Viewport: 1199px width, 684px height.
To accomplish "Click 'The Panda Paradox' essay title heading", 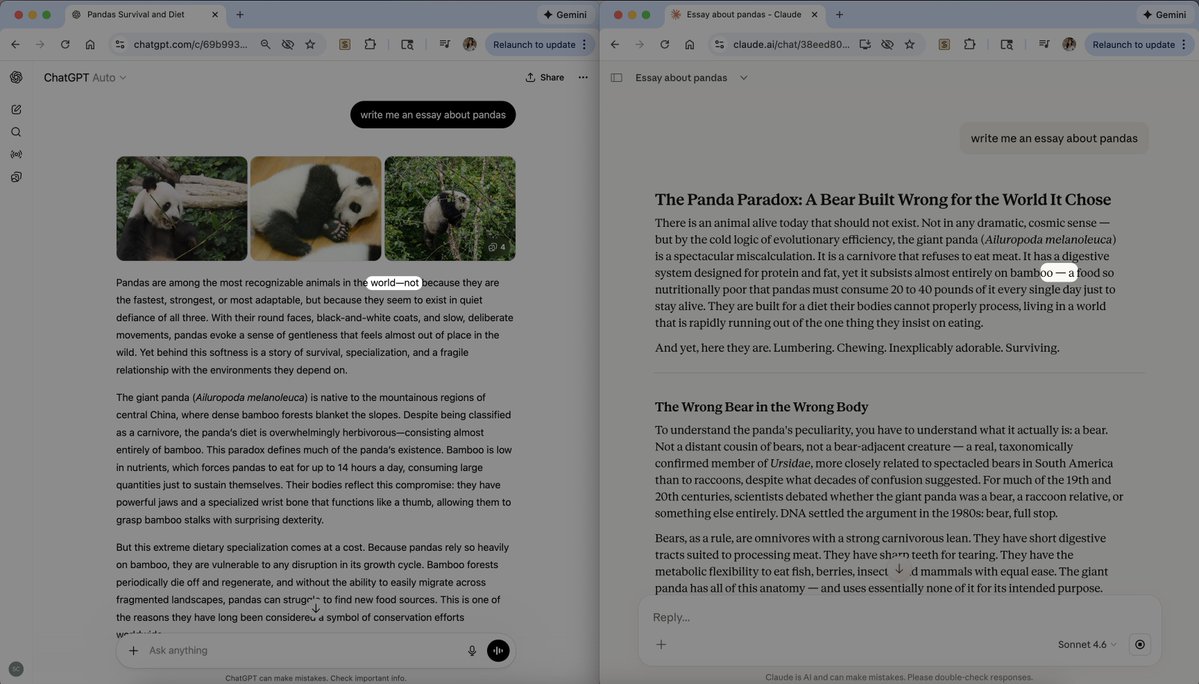I will (882, 199).
